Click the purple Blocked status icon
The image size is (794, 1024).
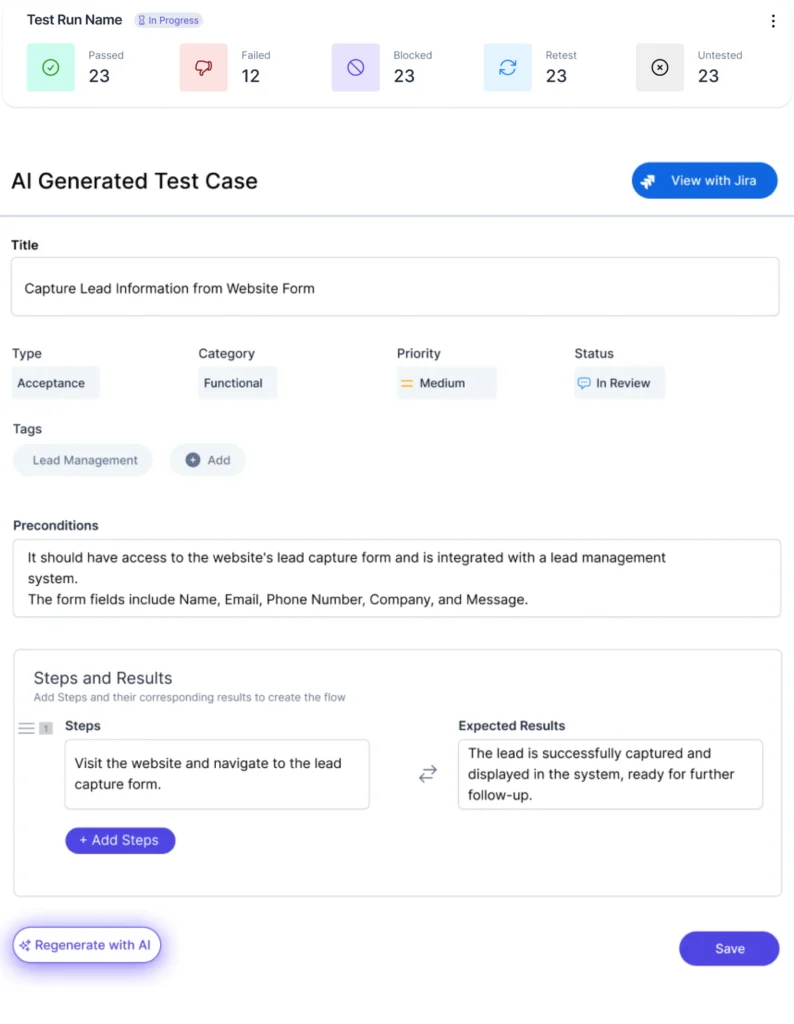(355, 68)
